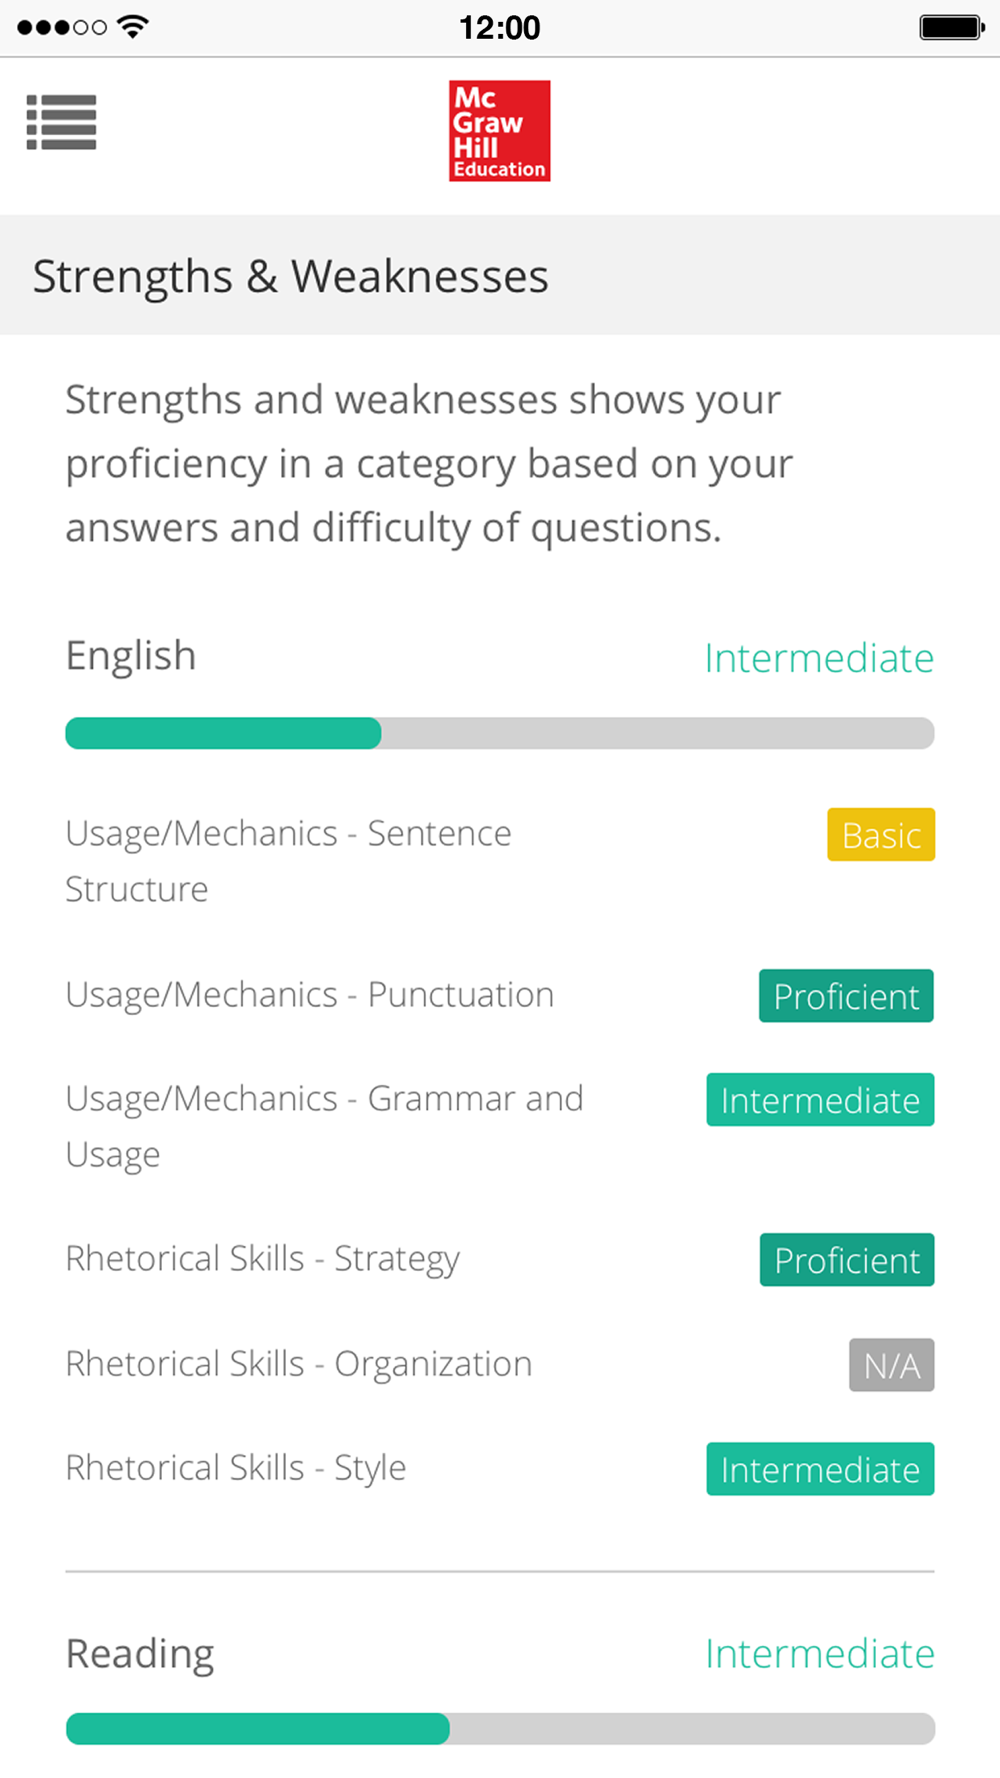Tap the N/A badge for Organization
The height and width of the screenshot is (1778, 1000).
(x=892, y=1365)
